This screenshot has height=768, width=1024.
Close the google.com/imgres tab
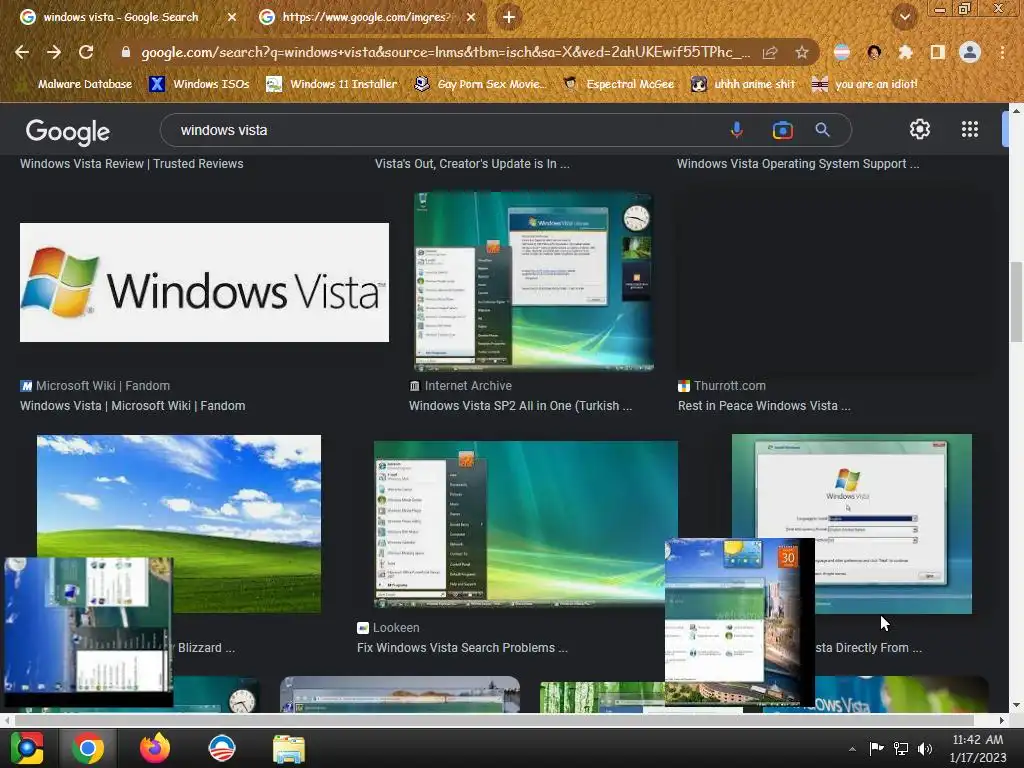click(471, 17)
